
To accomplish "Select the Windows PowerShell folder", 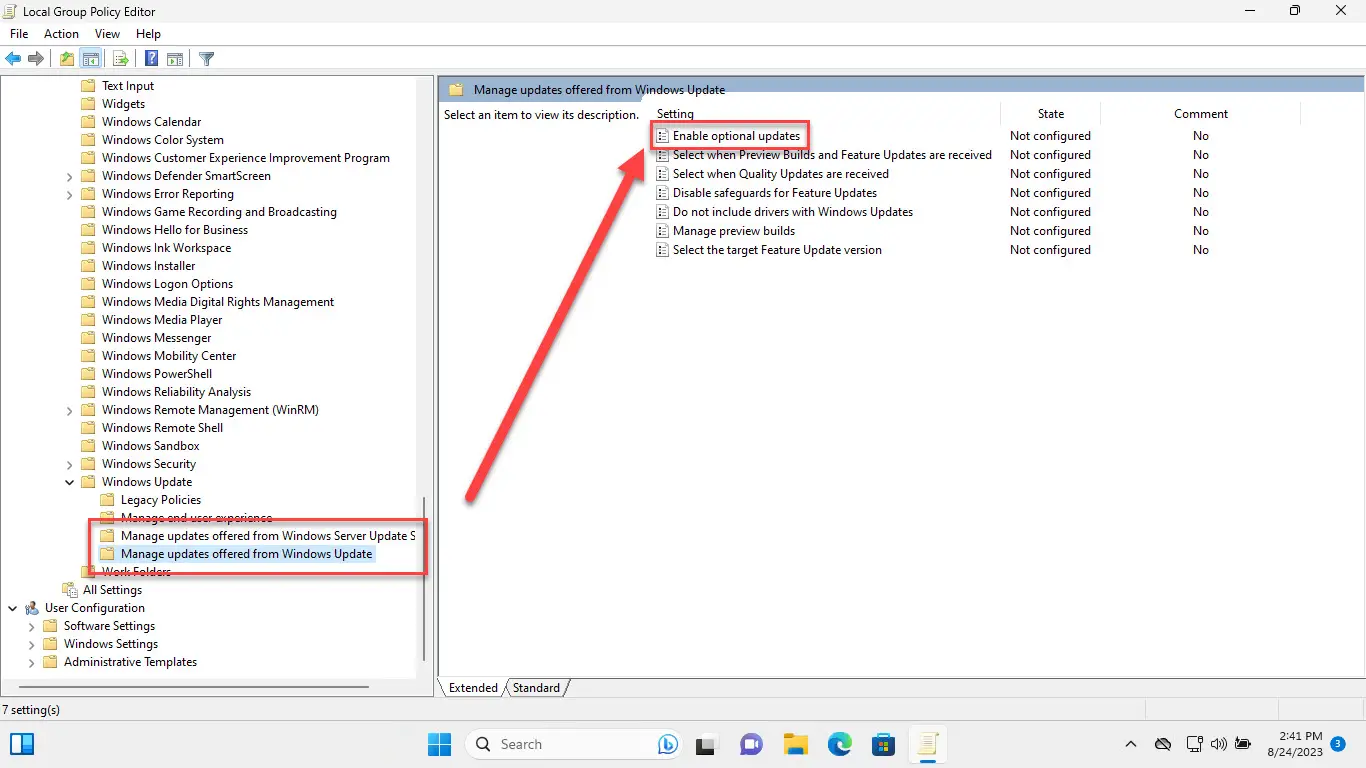I will tap(156, 374).
